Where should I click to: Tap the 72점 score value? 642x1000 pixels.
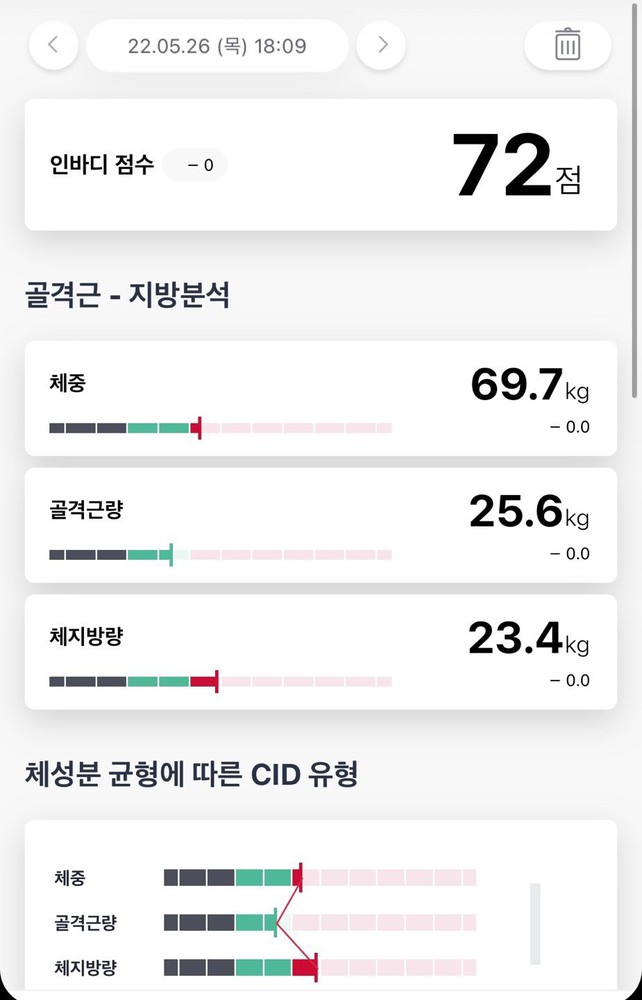(515, 166)
